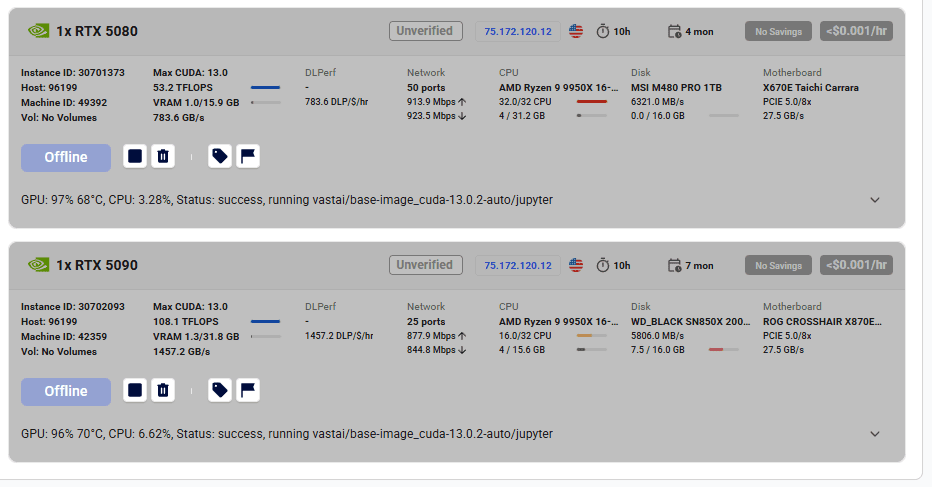Click the GPU: 97% 68°C status line

(x=287, y=200)
